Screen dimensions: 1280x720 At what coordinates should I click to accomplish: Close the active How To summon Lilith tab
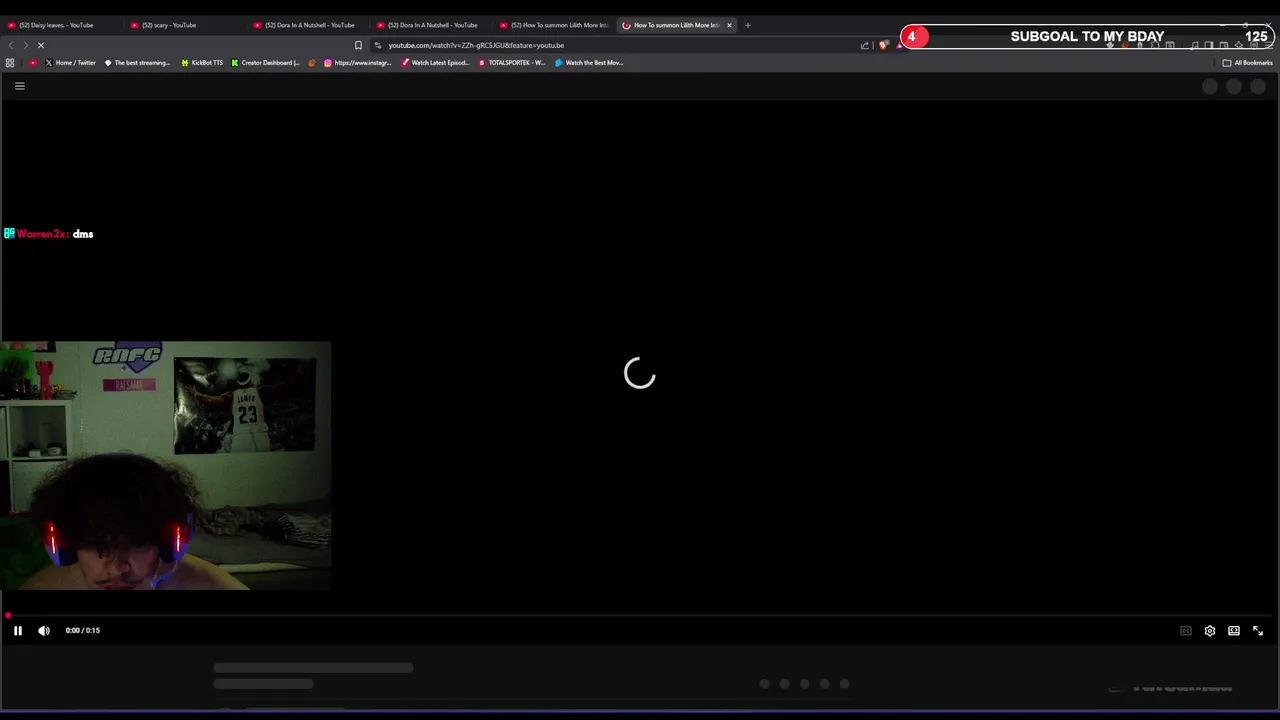pyautogui.click(x=729, y=25)
